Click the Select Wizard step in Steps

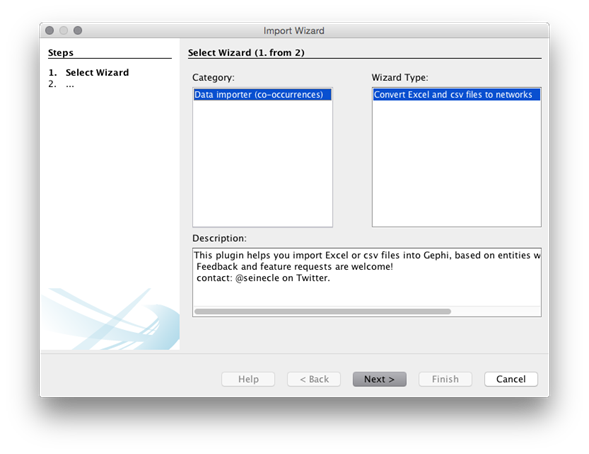point(97,72)
